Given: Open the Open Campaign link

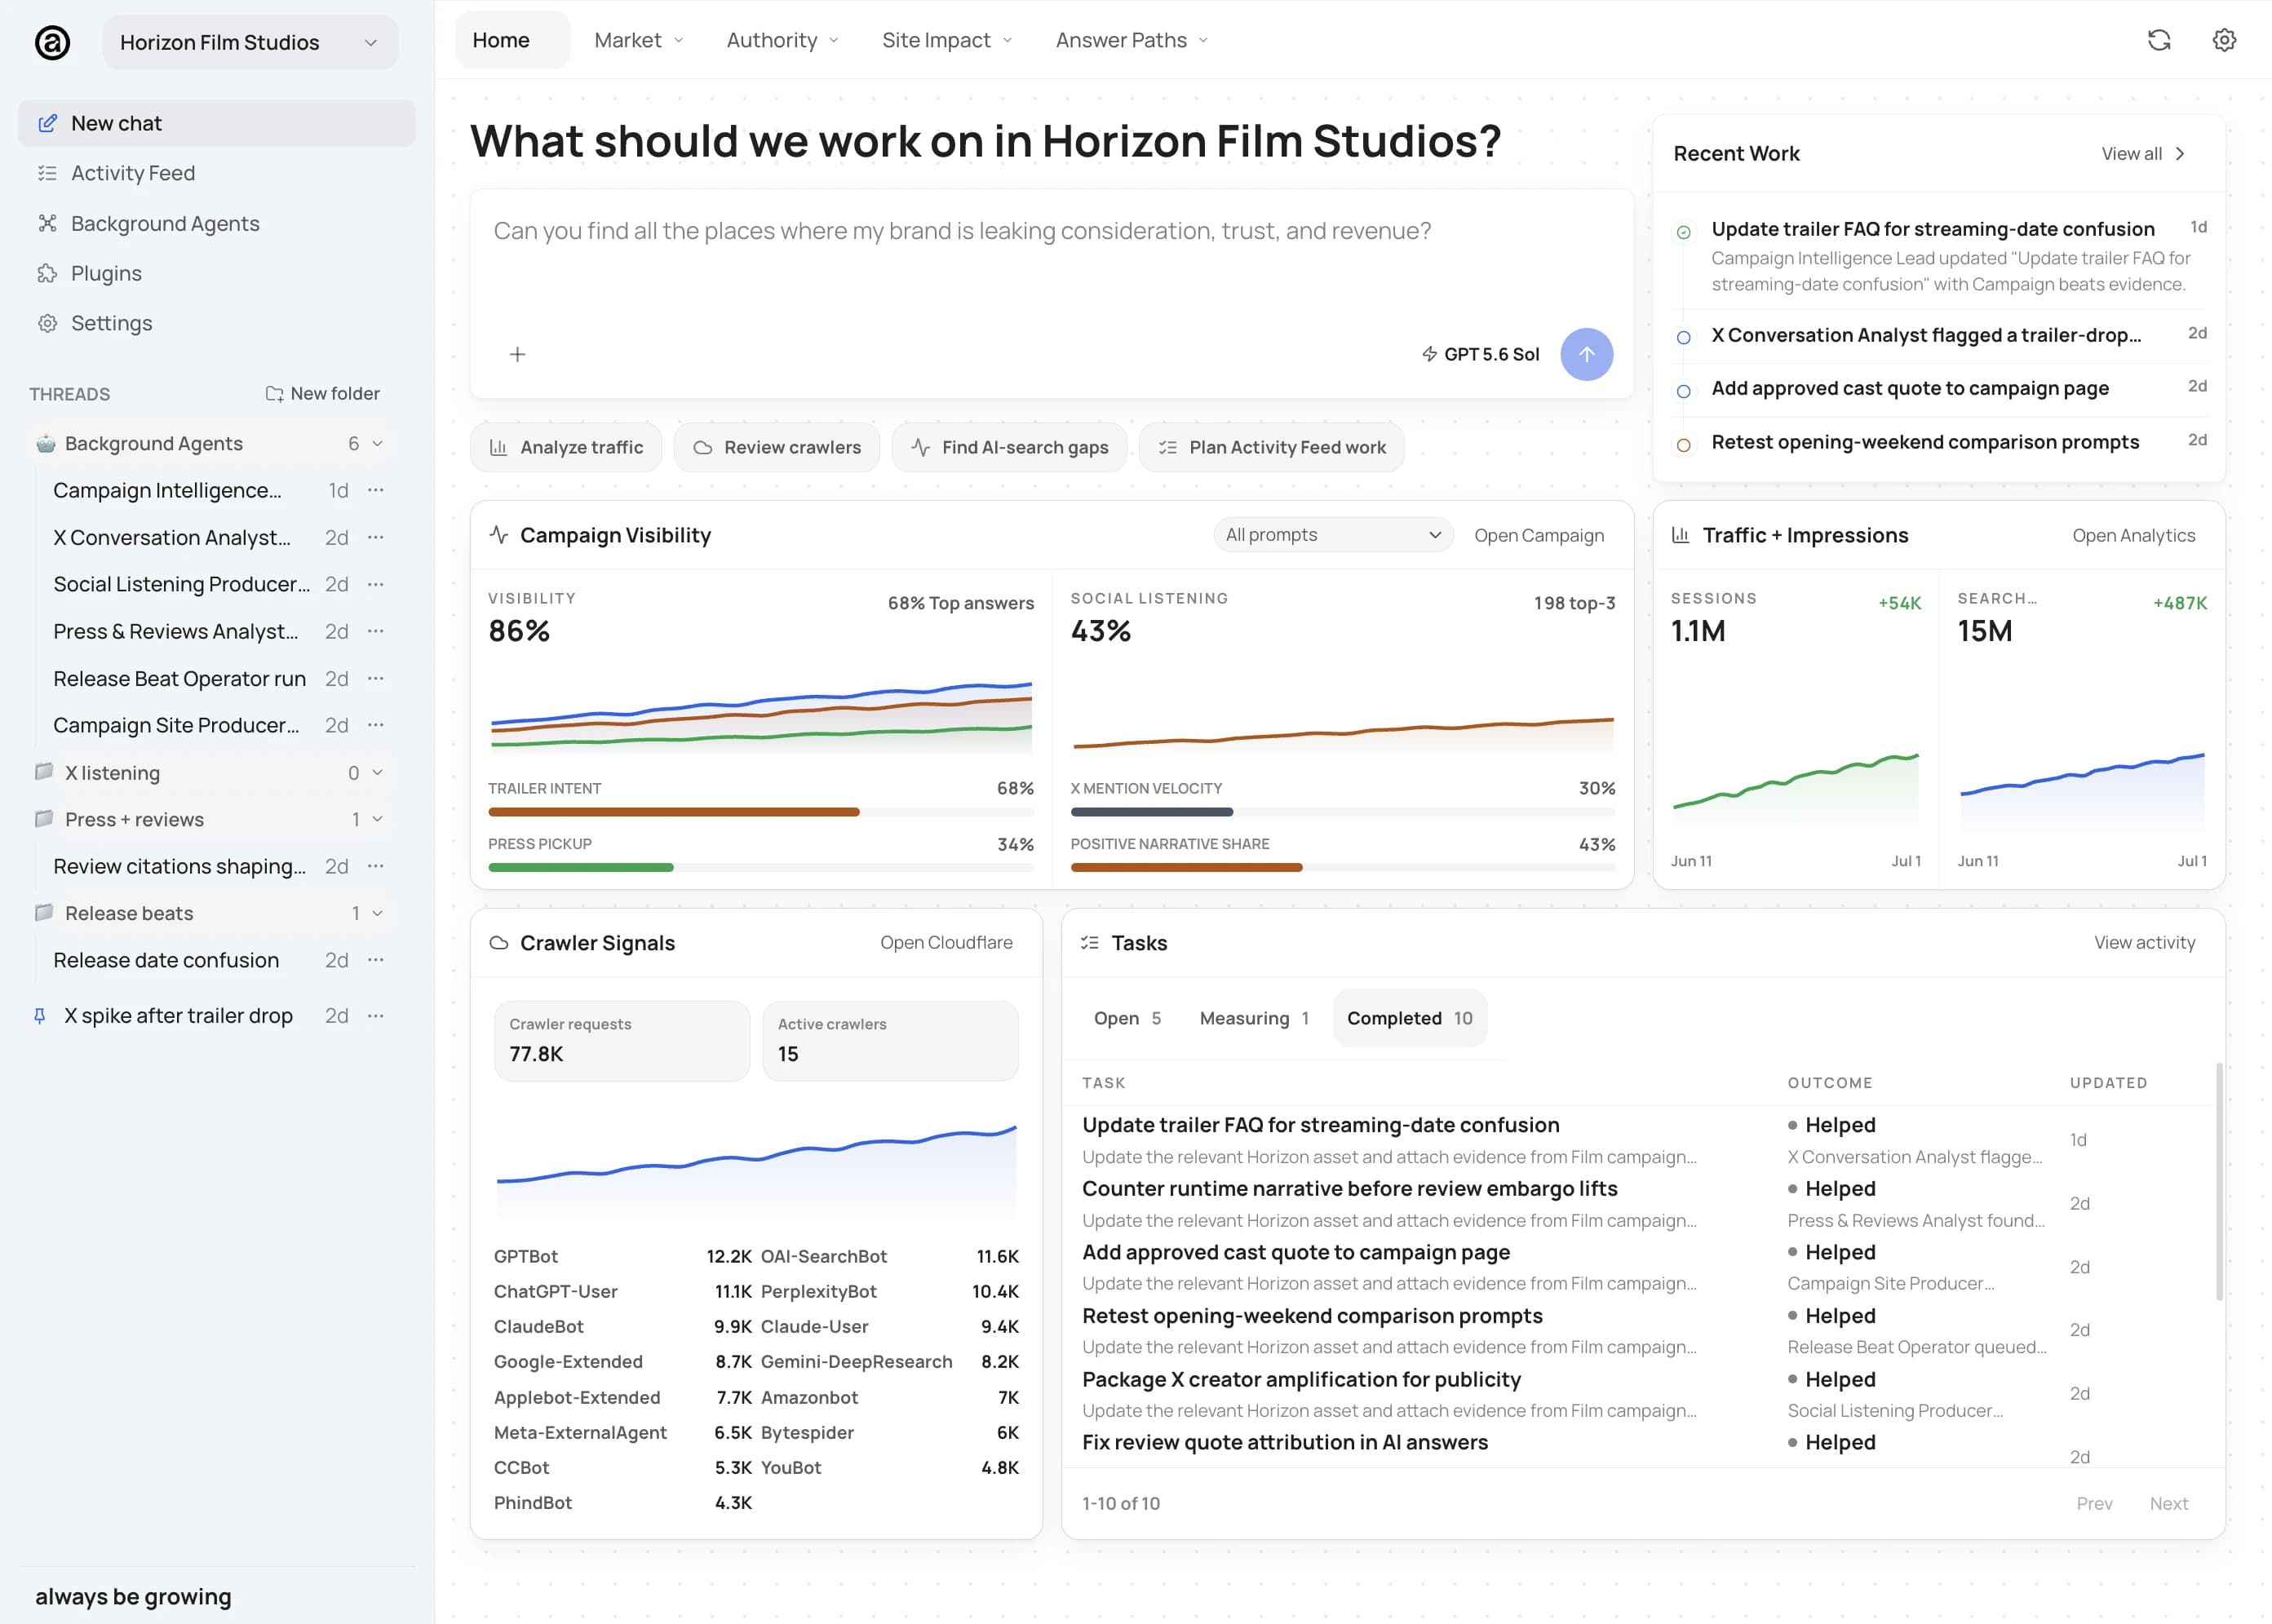Looking at the screenshot, I should tap(1539, 535).
